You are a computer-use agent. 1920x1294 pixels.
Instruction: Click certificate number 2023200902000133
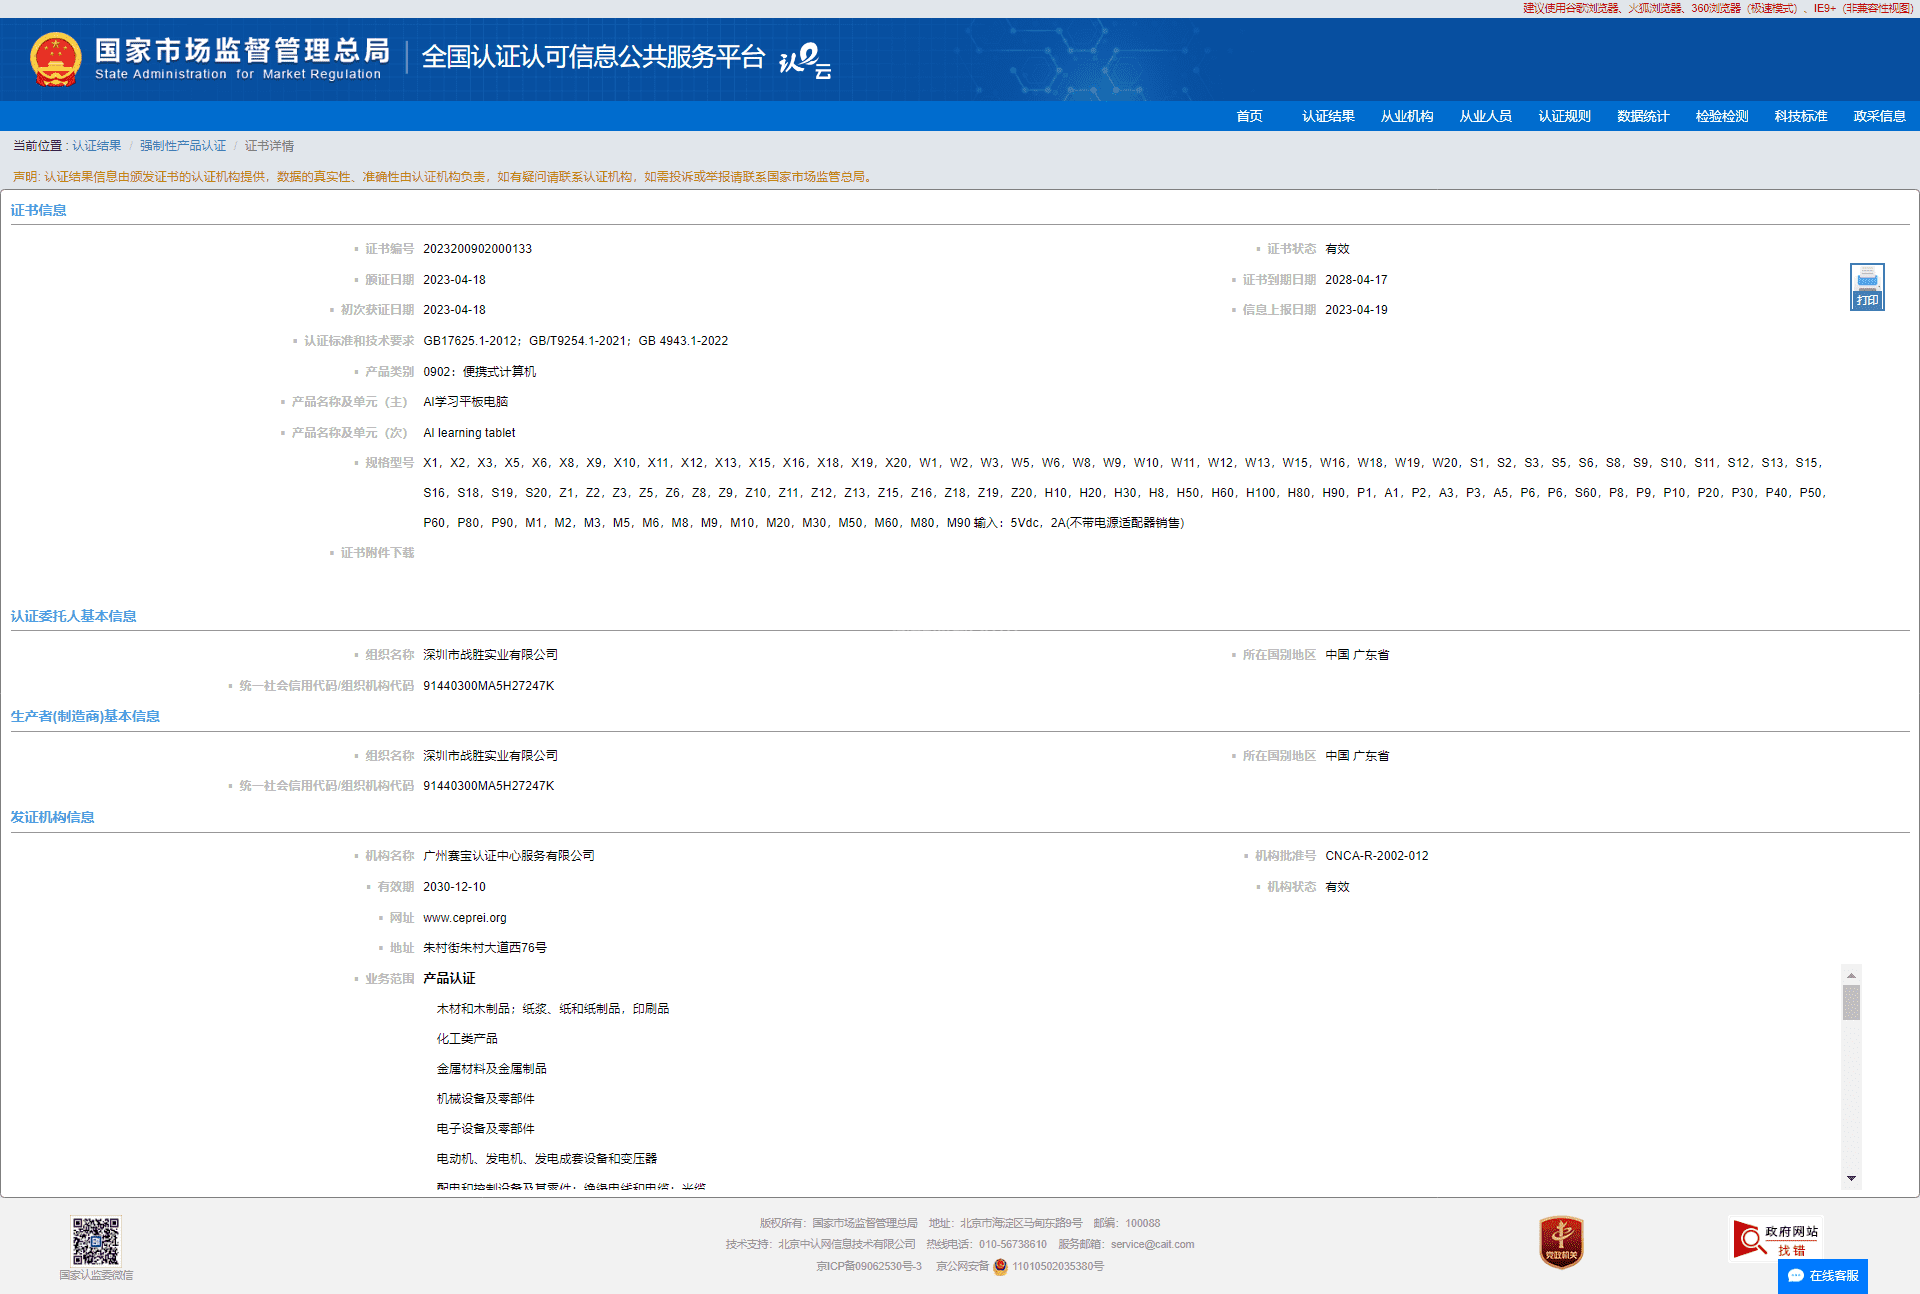point(477,249)
